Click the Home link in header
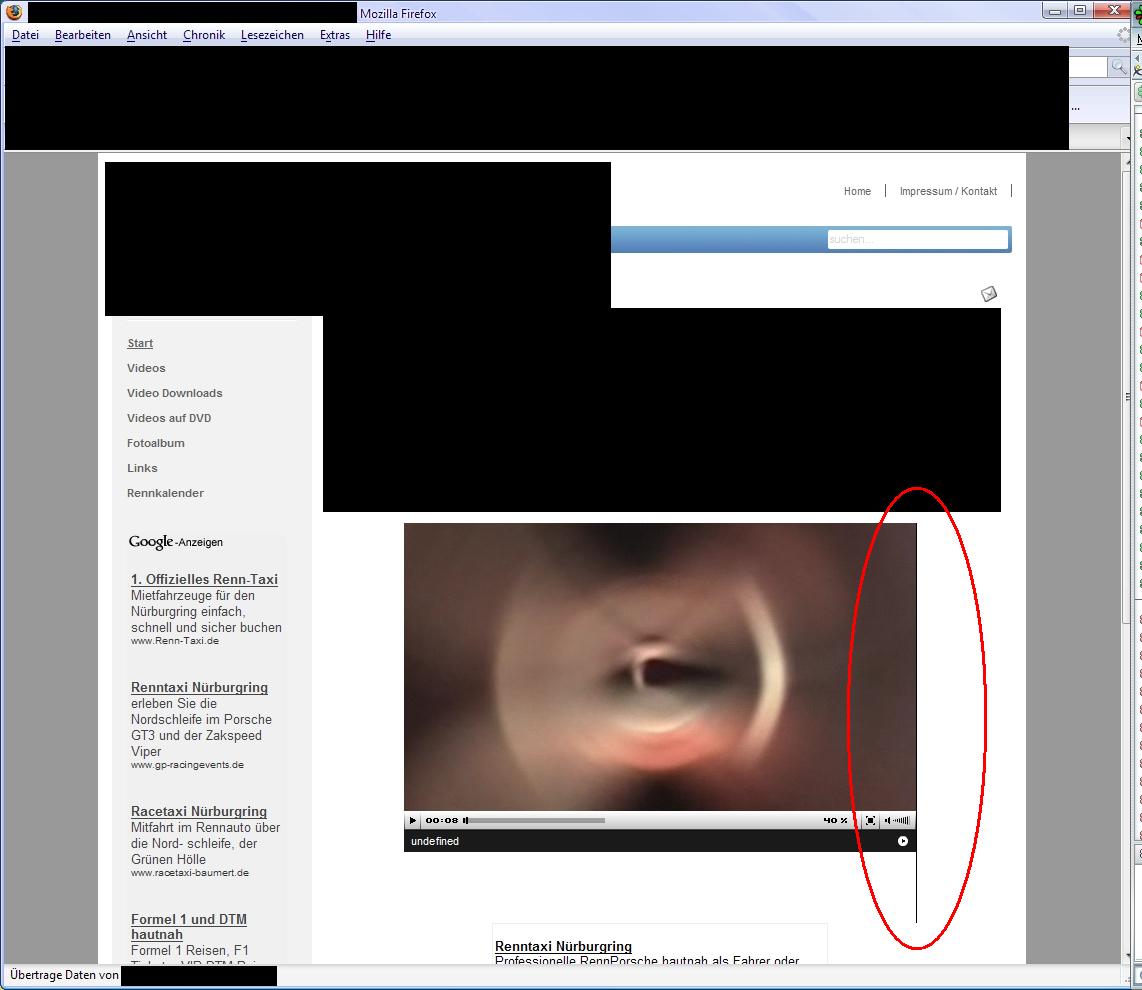Screen dimensions: 1142x990 (x=857, y=191)
